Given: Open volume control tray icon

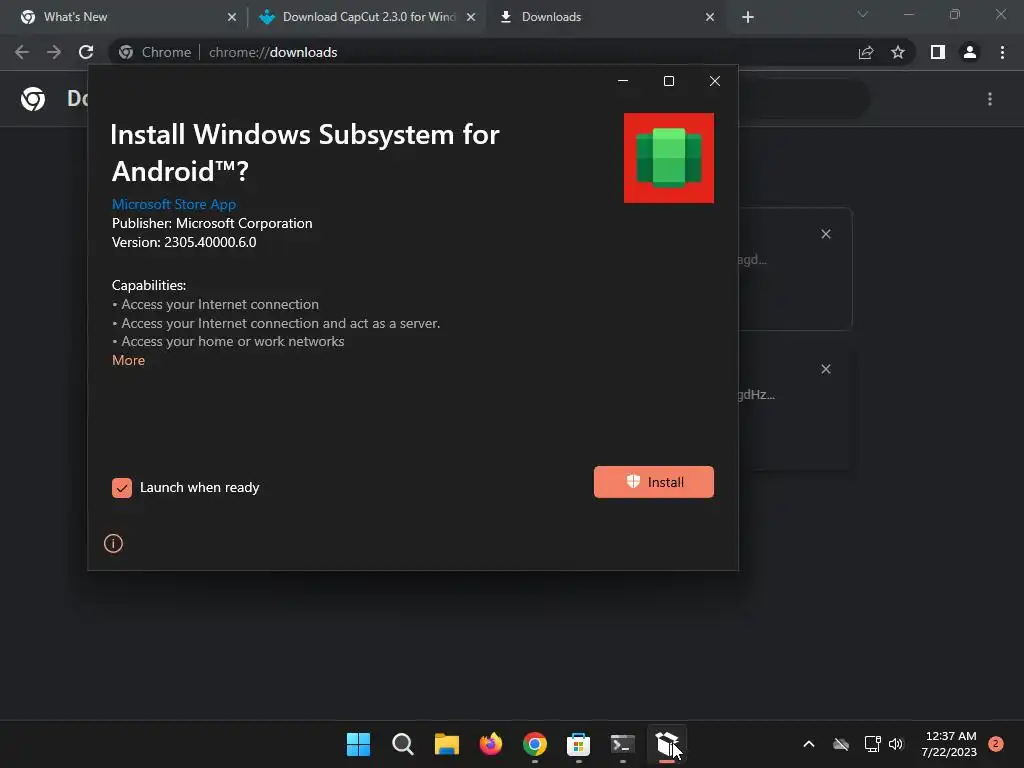Looking at the screenshot, I should [896, 744].
